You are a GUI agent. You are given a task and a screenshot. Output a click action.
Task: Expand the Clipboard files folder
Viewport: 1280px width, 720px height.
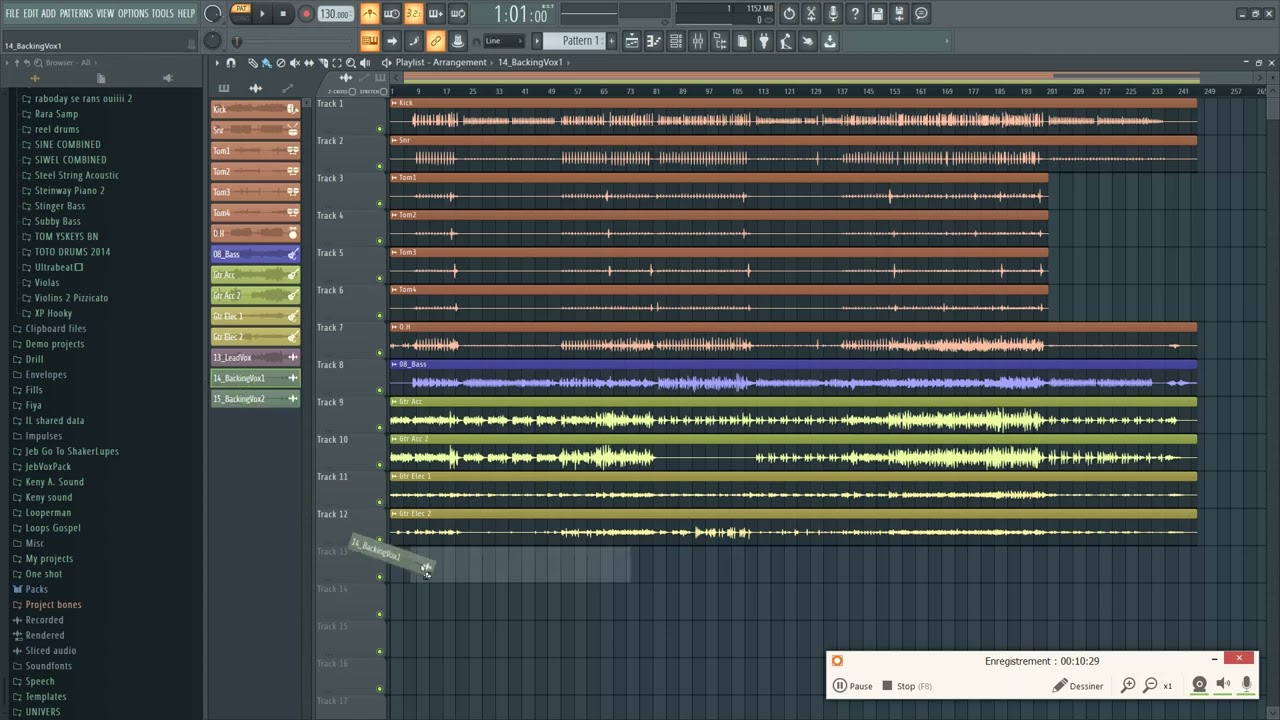click(x=55, y=328)
